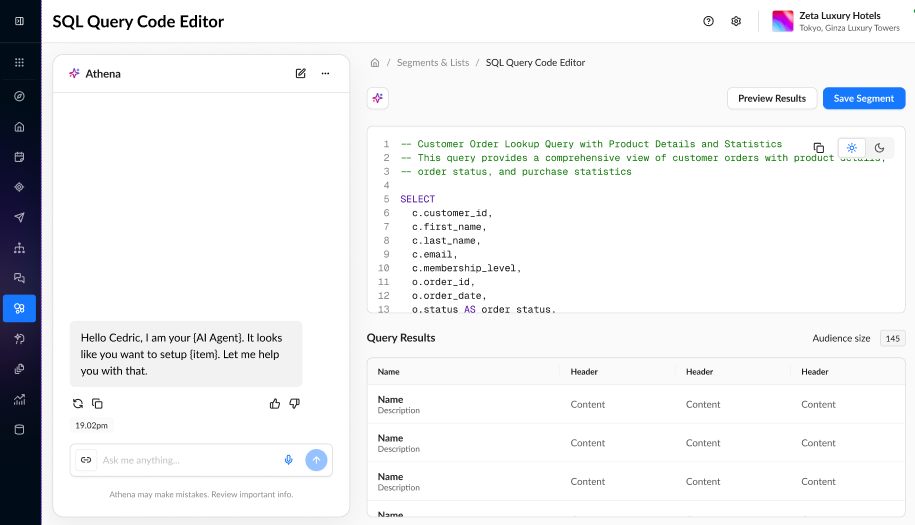Send the chat message arrow button

click(x=316, y=460)
